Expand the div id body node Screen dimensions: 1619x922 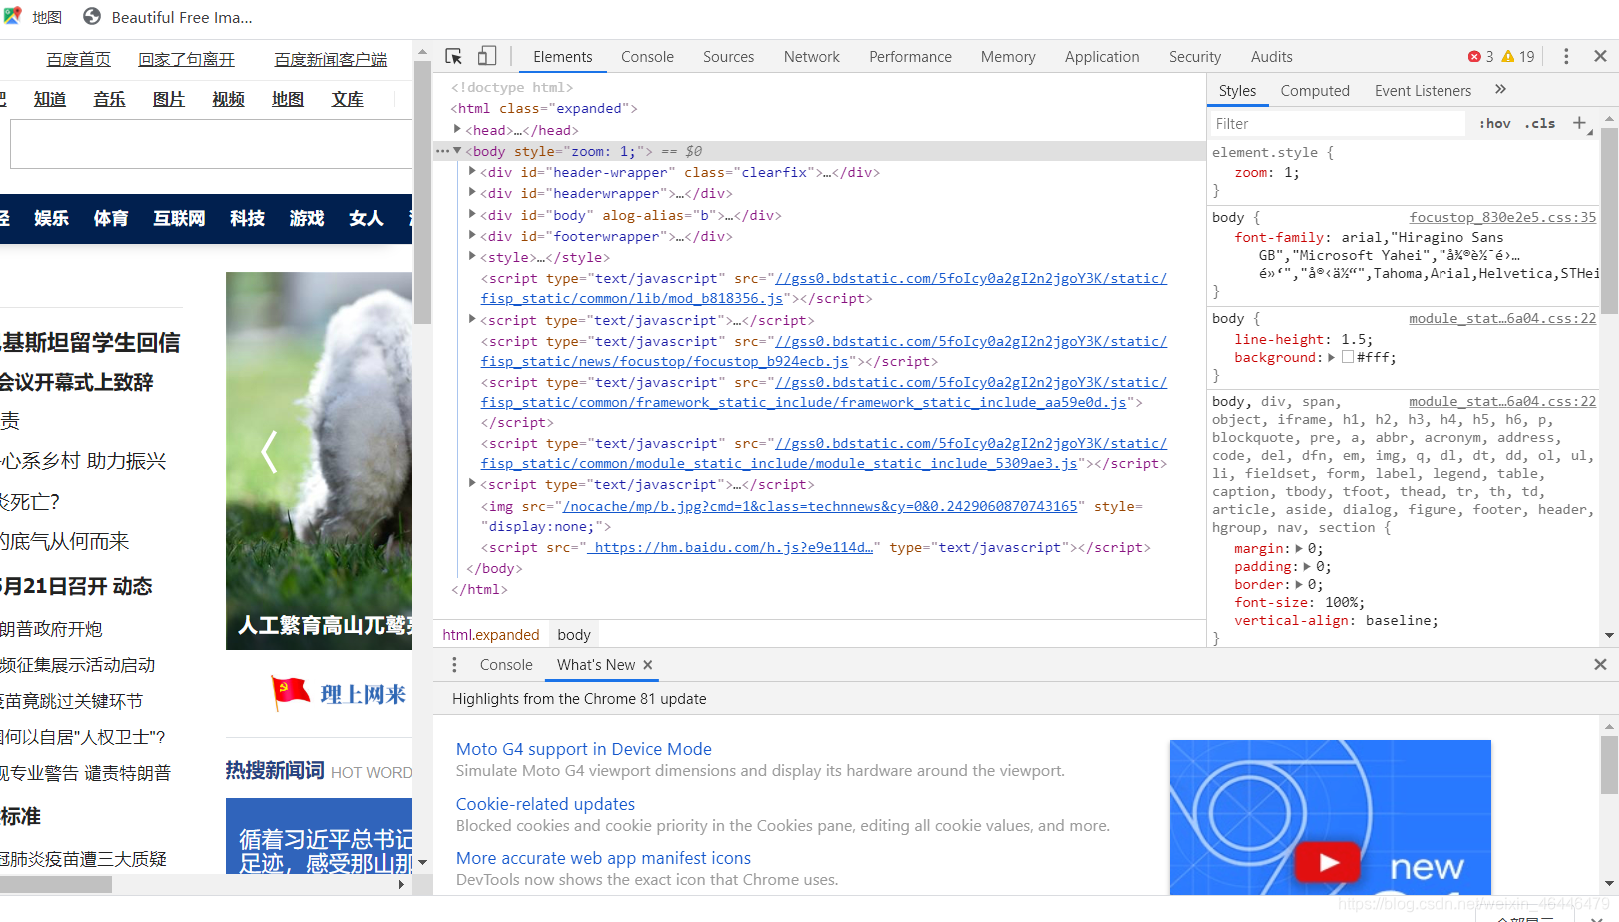(x=472, y=214)
